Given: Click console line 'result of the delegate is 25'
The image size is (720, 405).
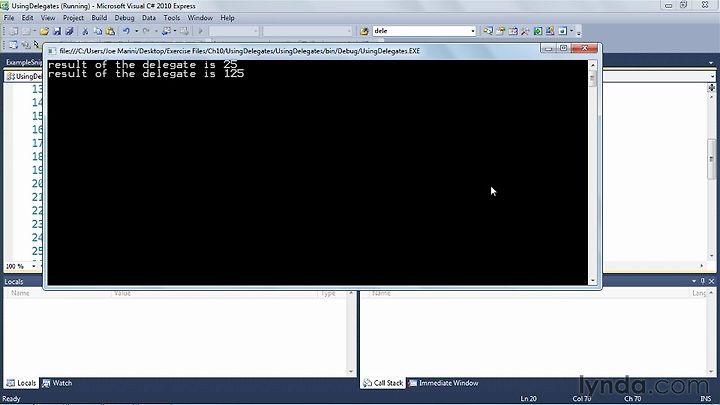Looking at the screenshot, I should pyautogui.click(x=142, y=65).
